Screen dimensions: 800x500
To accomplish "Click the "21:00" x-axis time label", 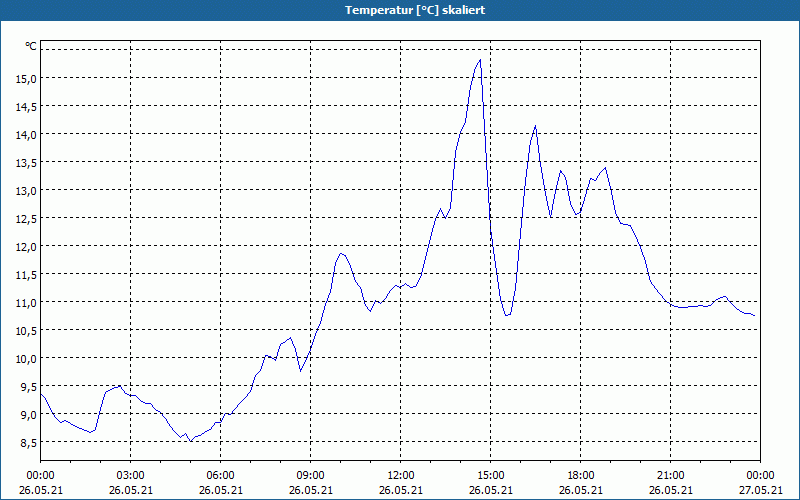I will [670, 476].
